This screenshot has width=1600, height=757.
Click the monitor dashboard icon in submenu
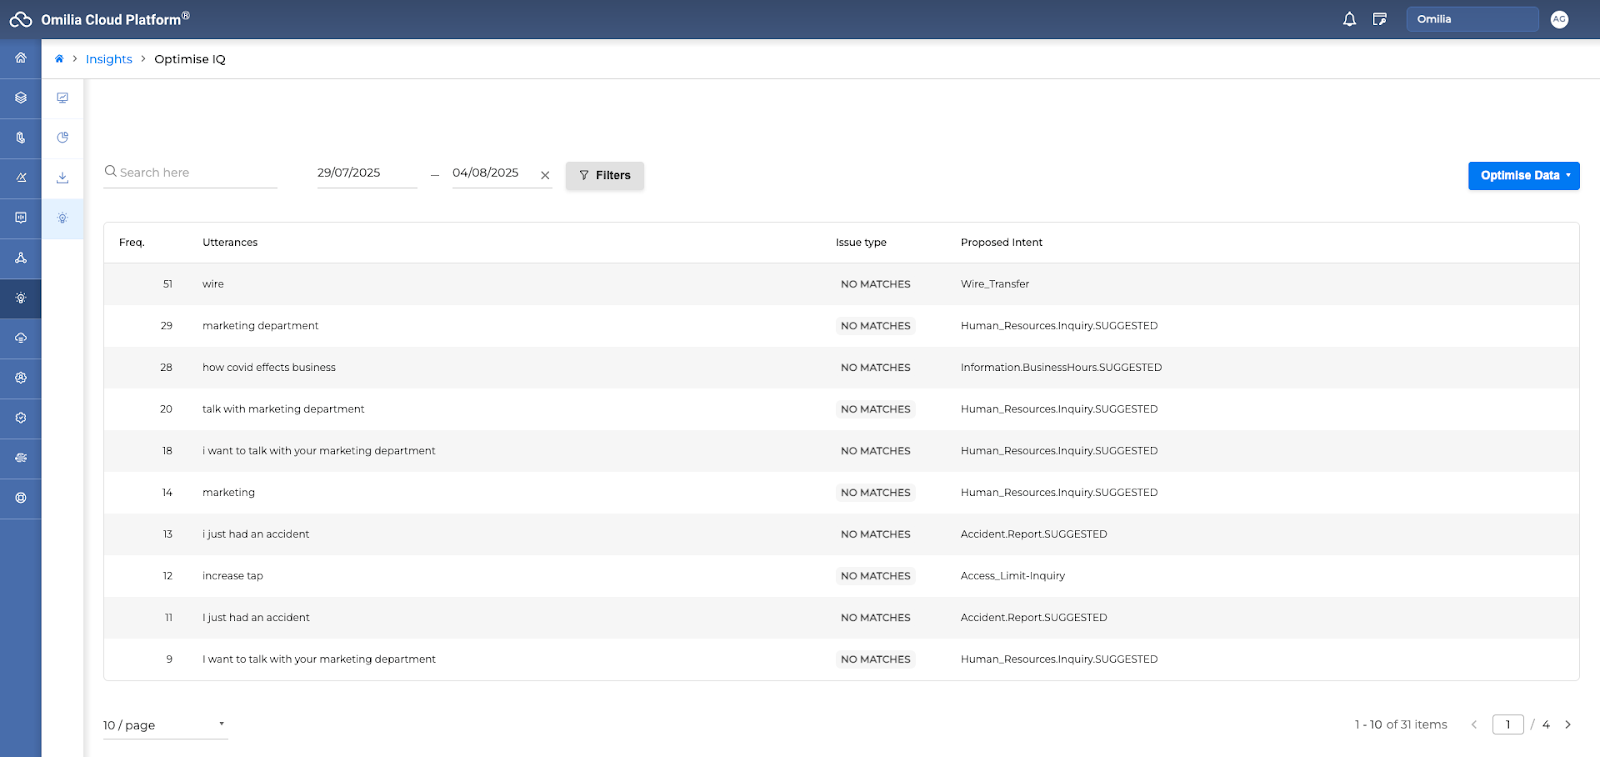click(x=62, y=98)
